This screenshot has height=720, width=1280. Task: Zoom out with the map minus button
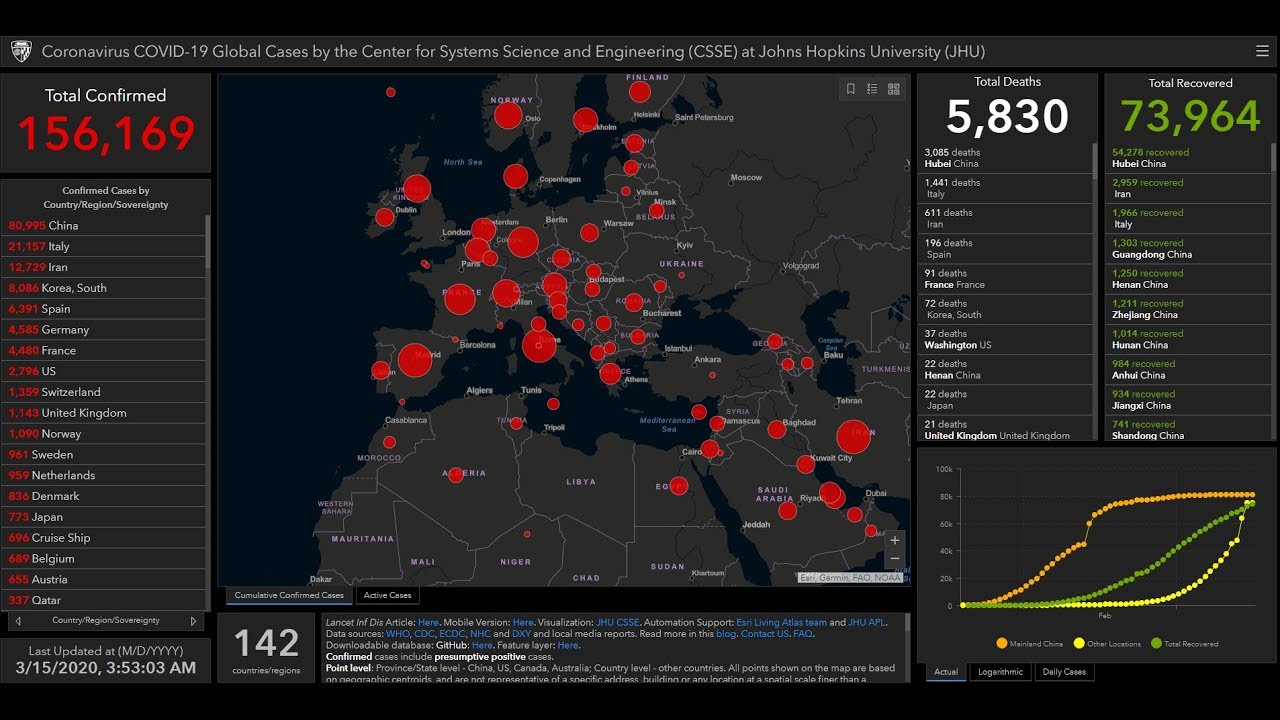click(x=894, y=558)
